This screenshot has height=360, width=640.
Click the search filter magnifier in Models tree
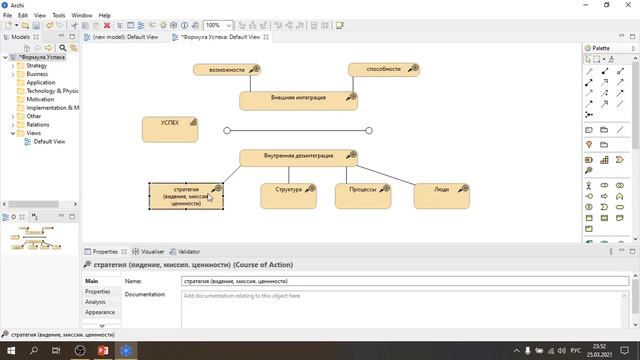click(x=62, y=48)
